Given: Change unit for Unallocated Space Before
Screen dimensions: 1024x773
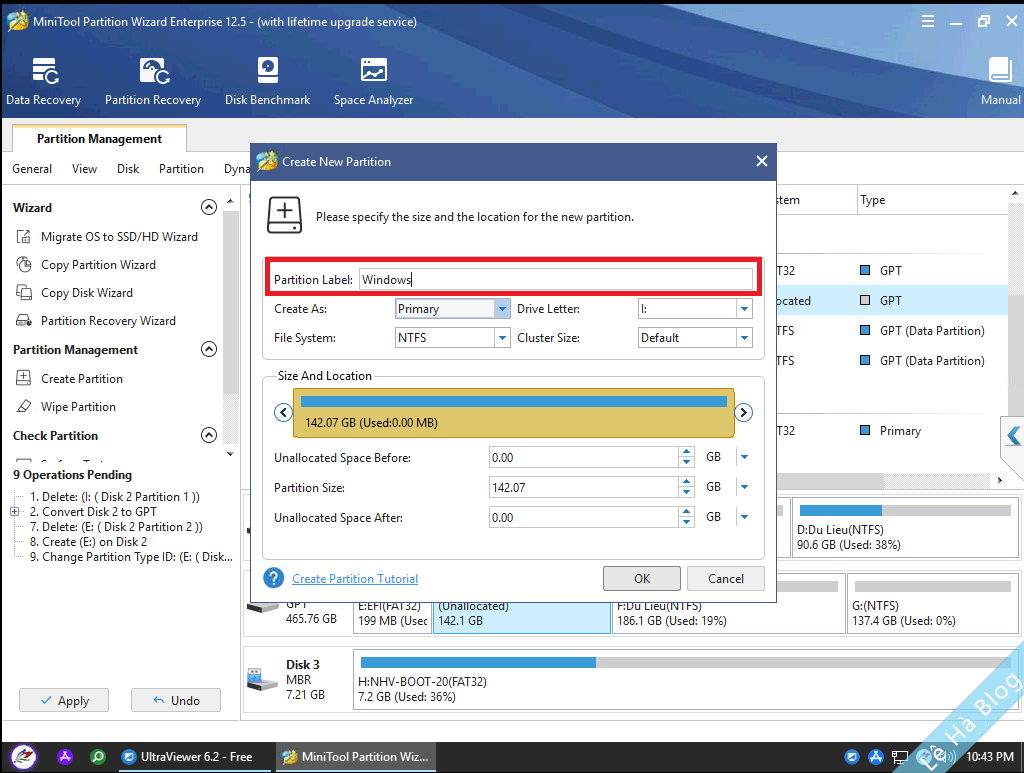Looking at the screenshot, I should (744, 457).
